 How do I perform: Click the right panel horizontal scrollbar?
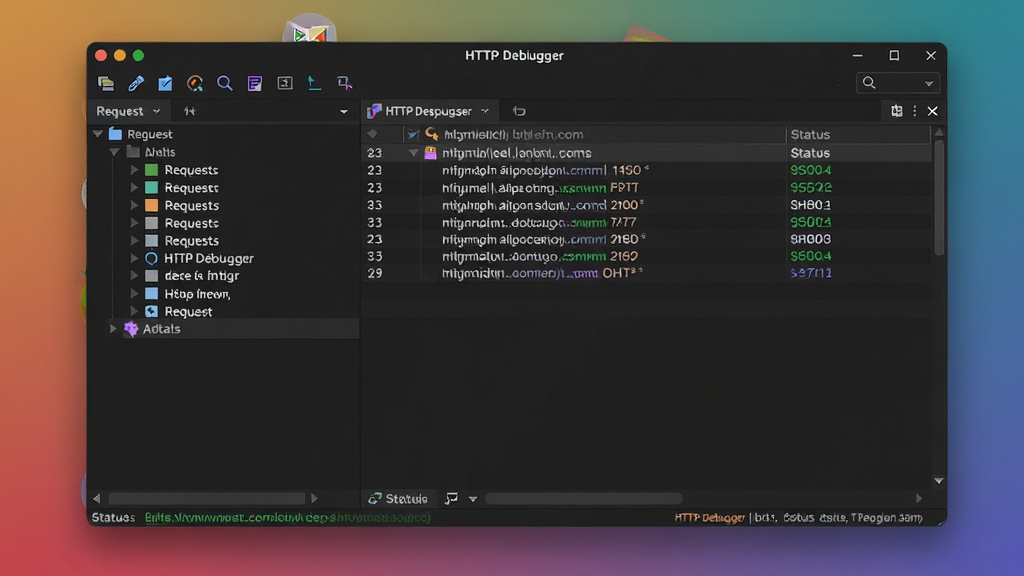[x=584, y=499]
